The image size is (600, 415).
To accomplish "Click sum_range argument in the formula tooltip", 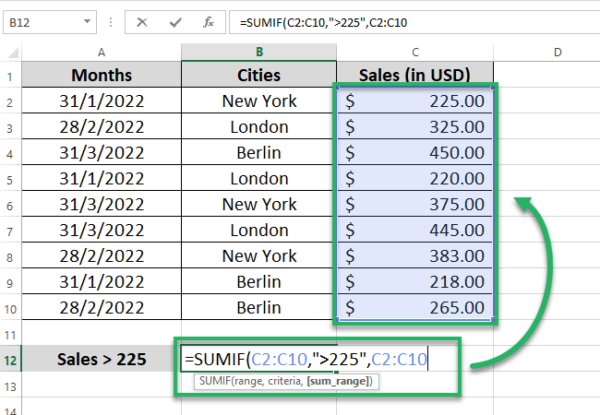I will (x=339, y=381).
